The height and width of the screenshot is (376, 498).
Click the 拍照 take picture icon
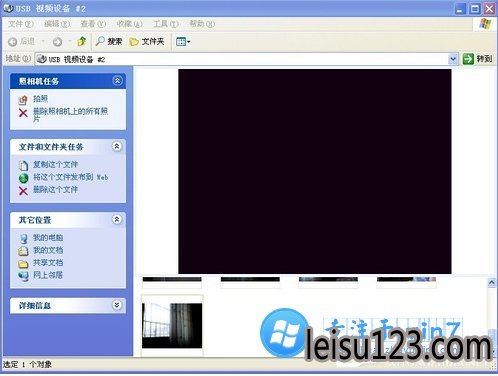(23, 99)
